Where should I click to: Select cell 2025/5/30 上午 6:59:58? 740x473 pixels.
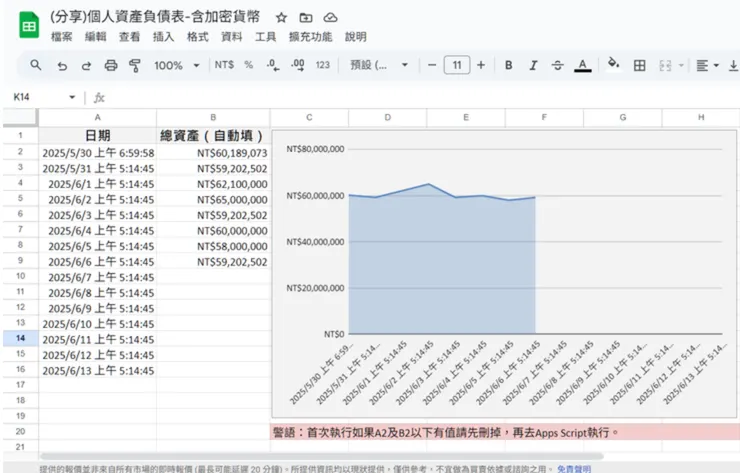[x=97, y=153]
